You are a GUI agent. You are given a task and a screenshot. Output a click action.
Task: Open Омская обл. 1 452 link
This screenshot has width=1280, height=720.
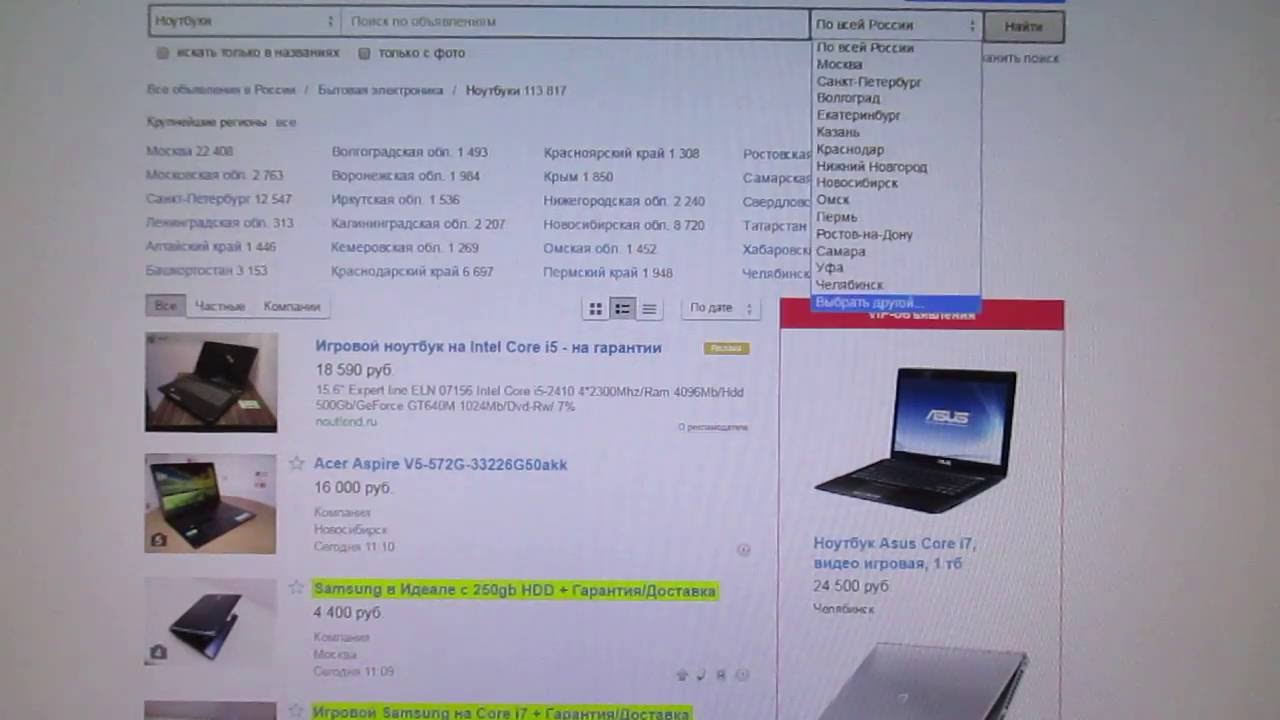coord(599,249)
